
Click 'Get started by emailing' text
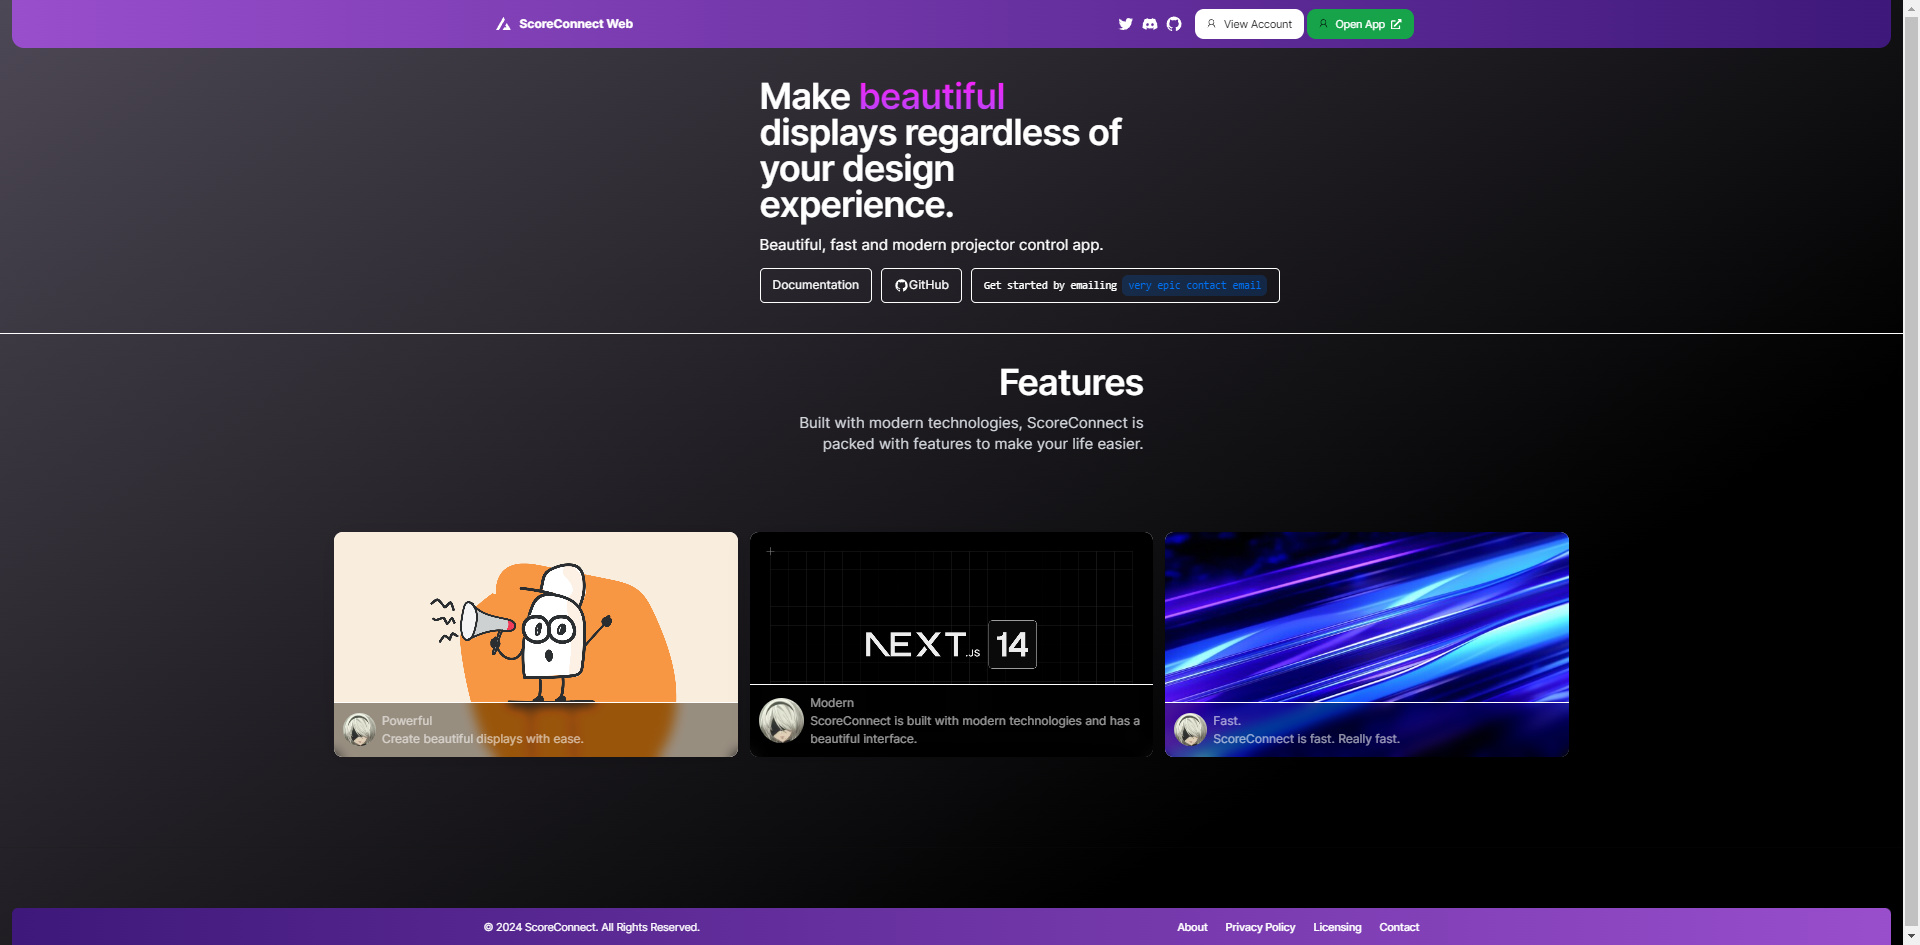click(1050, 286)
